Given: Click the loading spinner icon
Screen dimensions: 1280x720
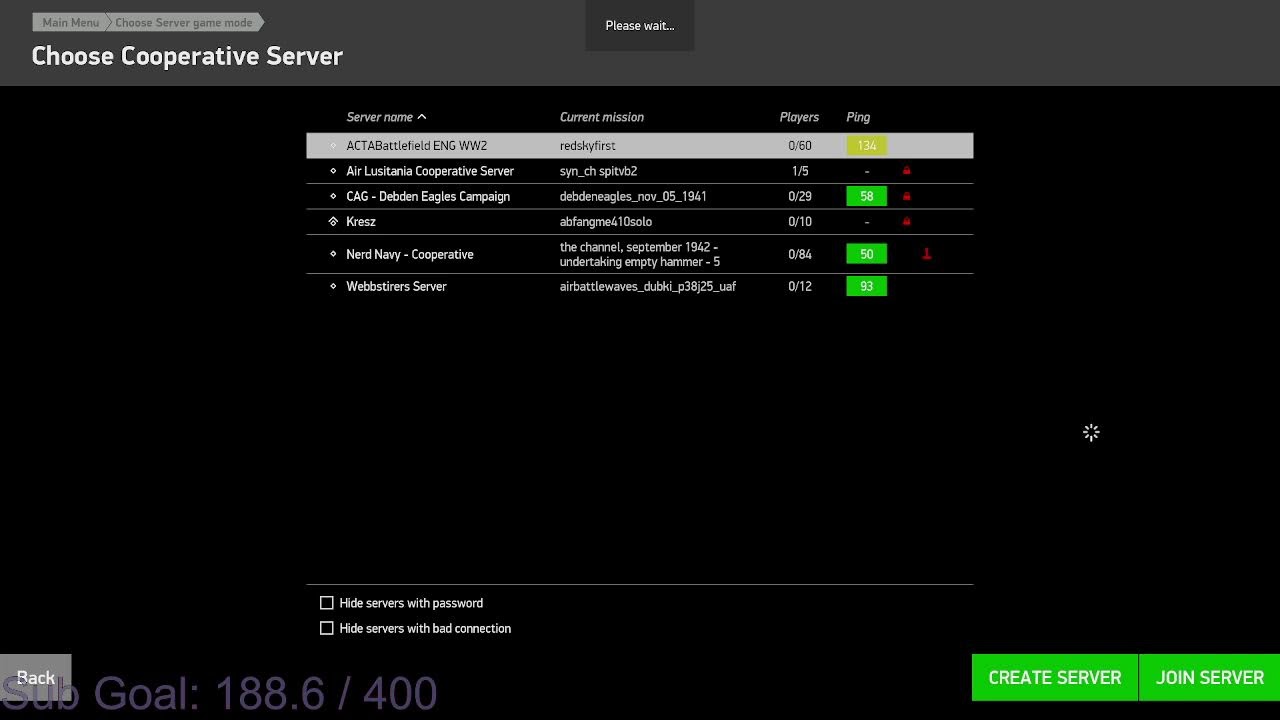Looking at the screenshot, I should [1091, 432].
